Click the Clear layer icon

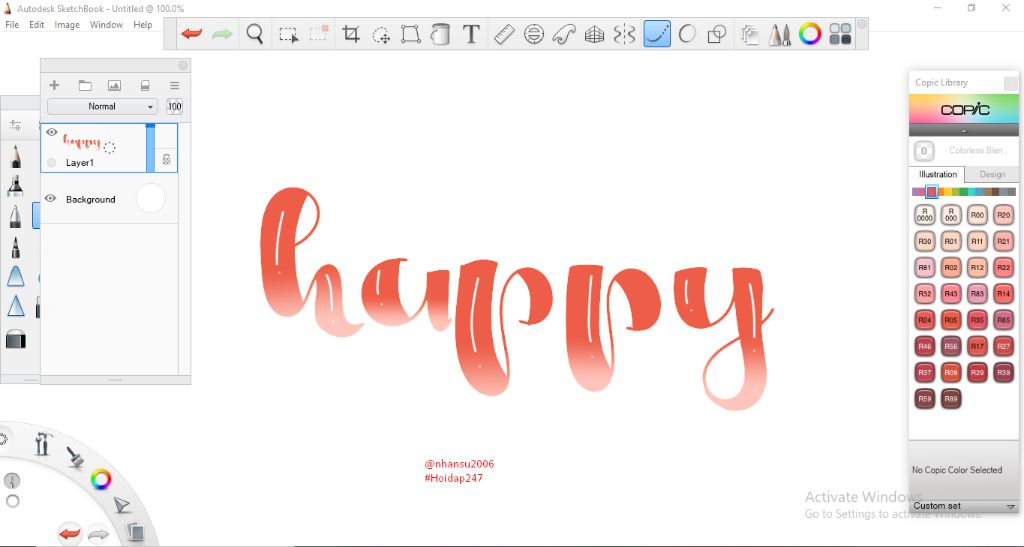click(x=145, y=86)
